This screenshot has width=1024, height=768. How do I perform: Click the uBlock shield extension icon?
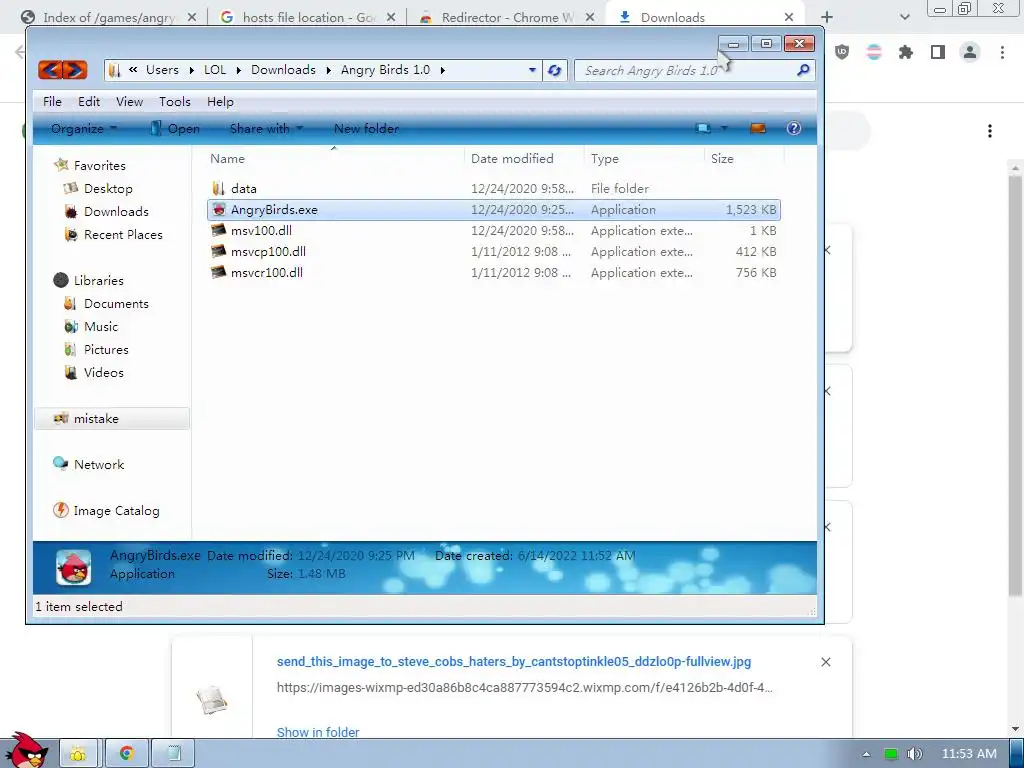coord(842,52)
